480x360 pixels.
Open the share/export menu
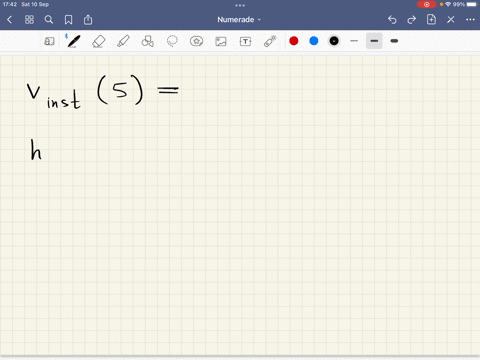pos(88,20)
